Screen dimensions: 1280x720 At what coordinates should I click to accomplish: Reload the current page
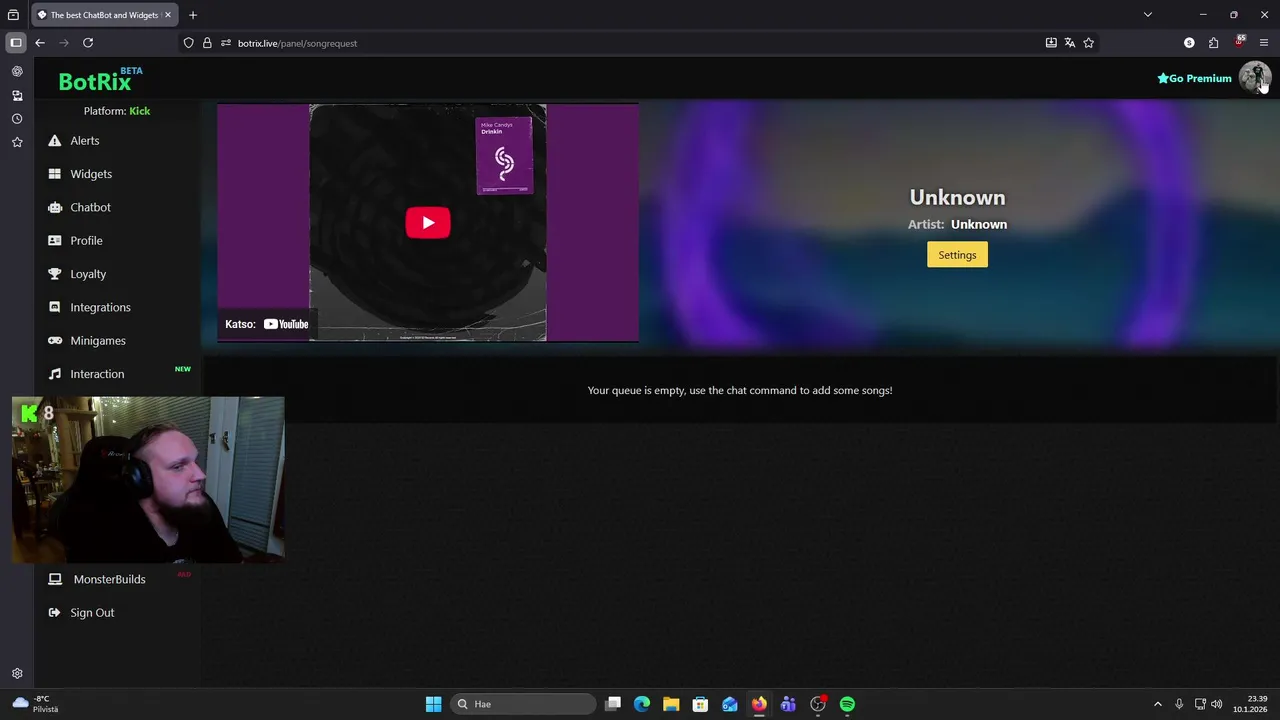(88, 43)
